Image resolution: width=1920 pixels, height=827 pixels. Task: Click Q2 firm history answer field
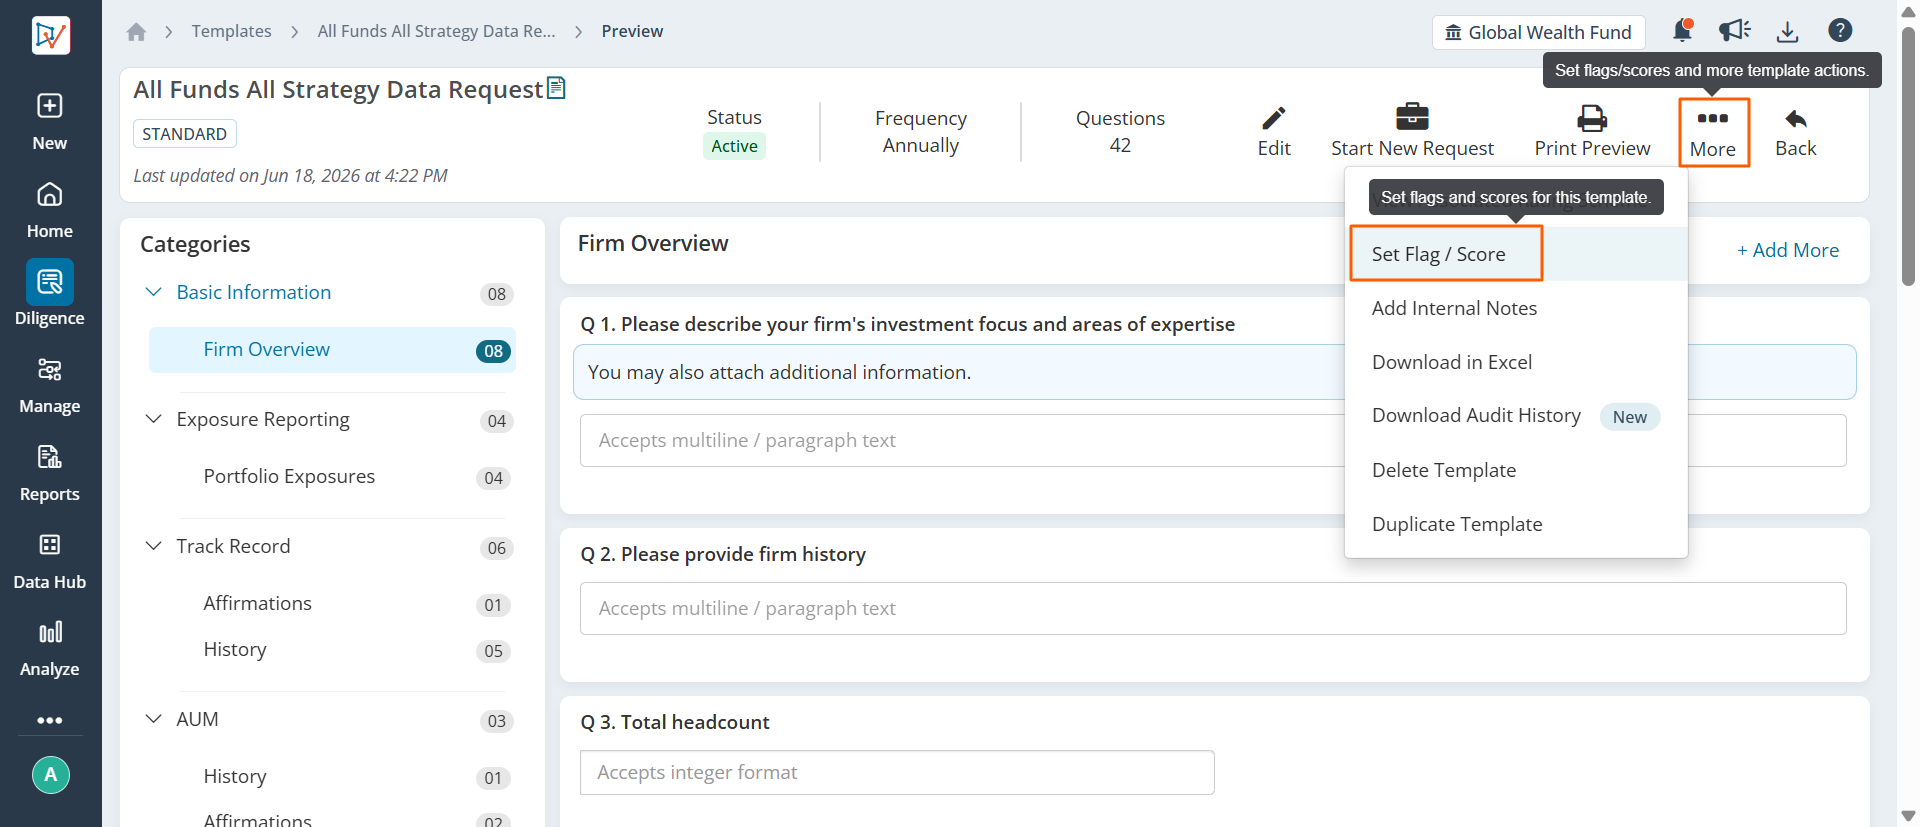1213,608
